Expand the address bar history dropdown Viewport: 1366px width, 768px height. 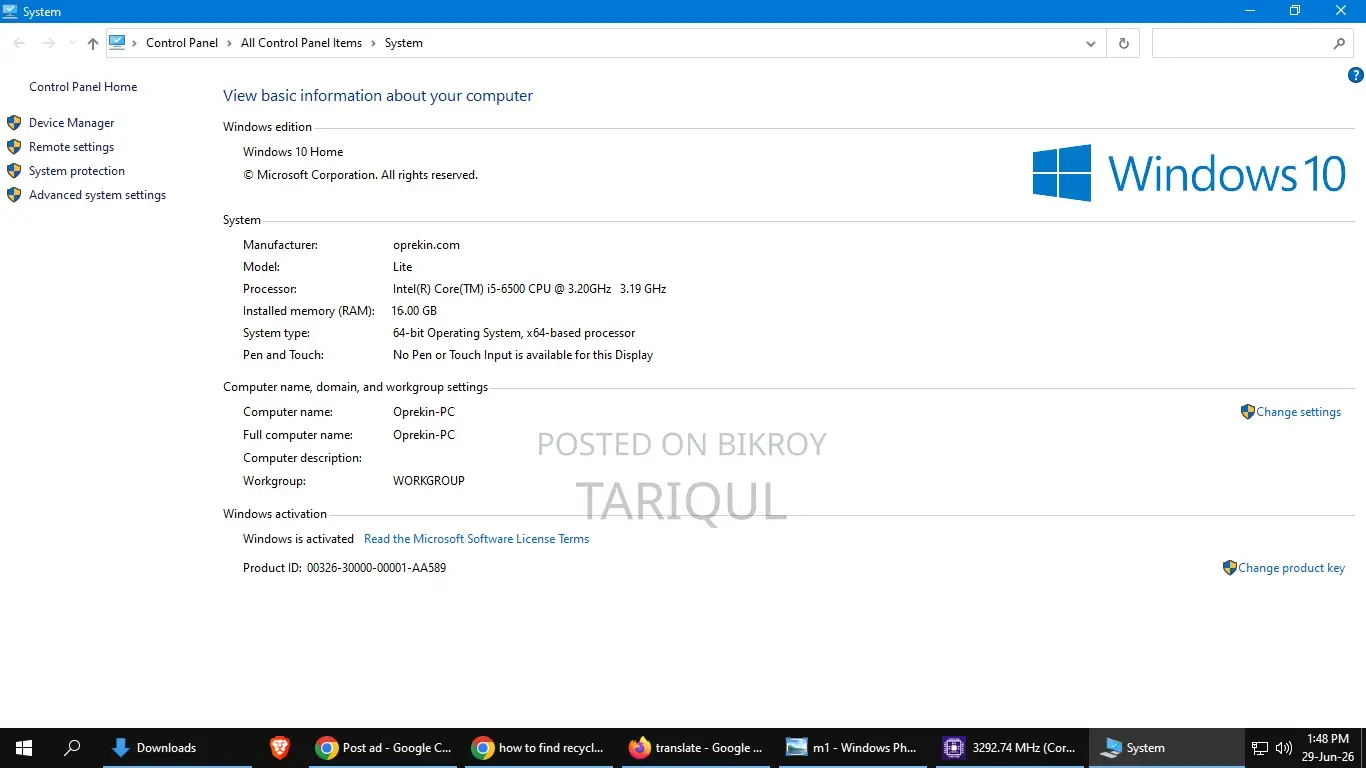coord(1091,43)
